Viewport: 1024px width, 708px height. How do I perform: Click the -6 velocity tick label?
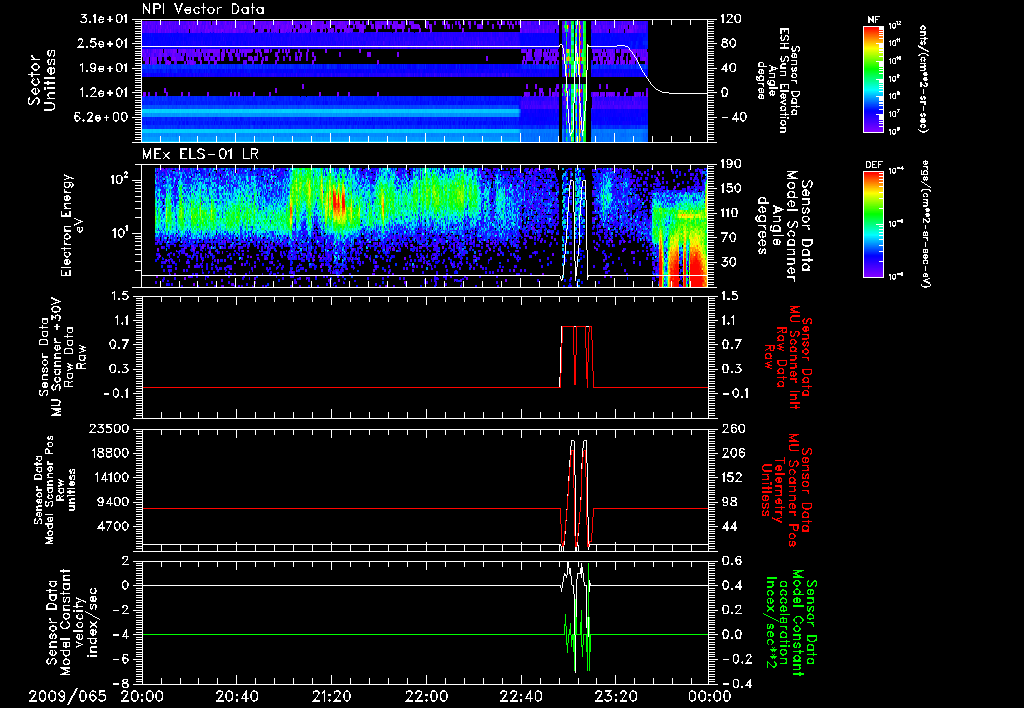pos(122,659)
